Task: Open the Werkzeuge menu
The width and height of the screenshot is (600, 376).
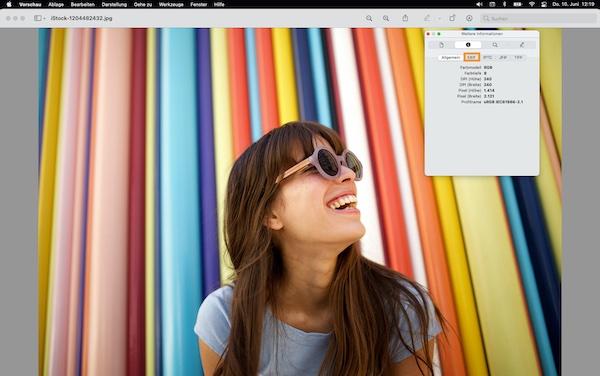Action: (171, 5)
